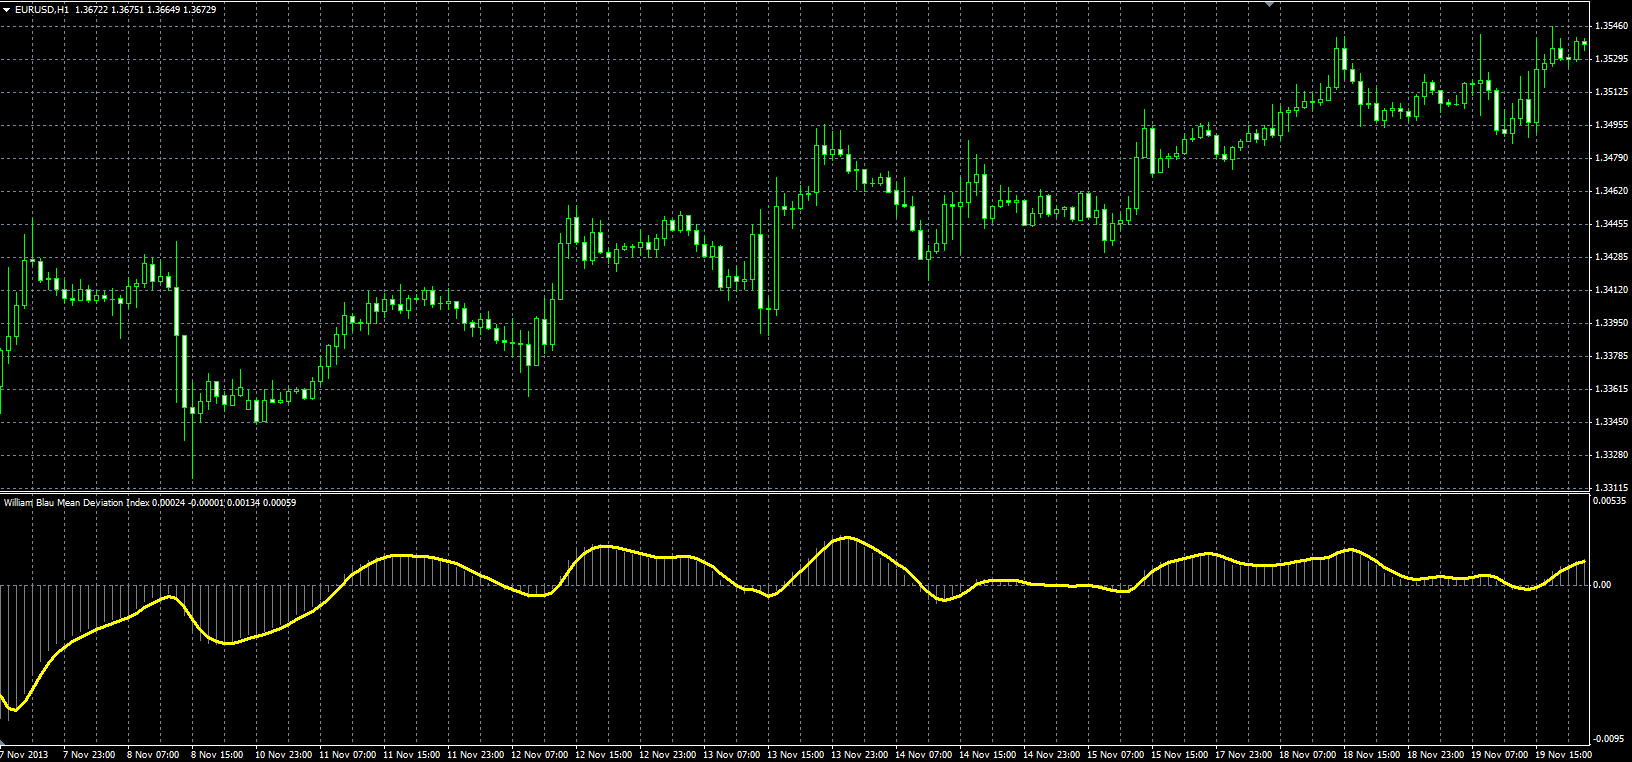The image size is (1632, 762).
Task: Click the 11 Nov 23:00 time label
Action: click(x=476, y=755)
